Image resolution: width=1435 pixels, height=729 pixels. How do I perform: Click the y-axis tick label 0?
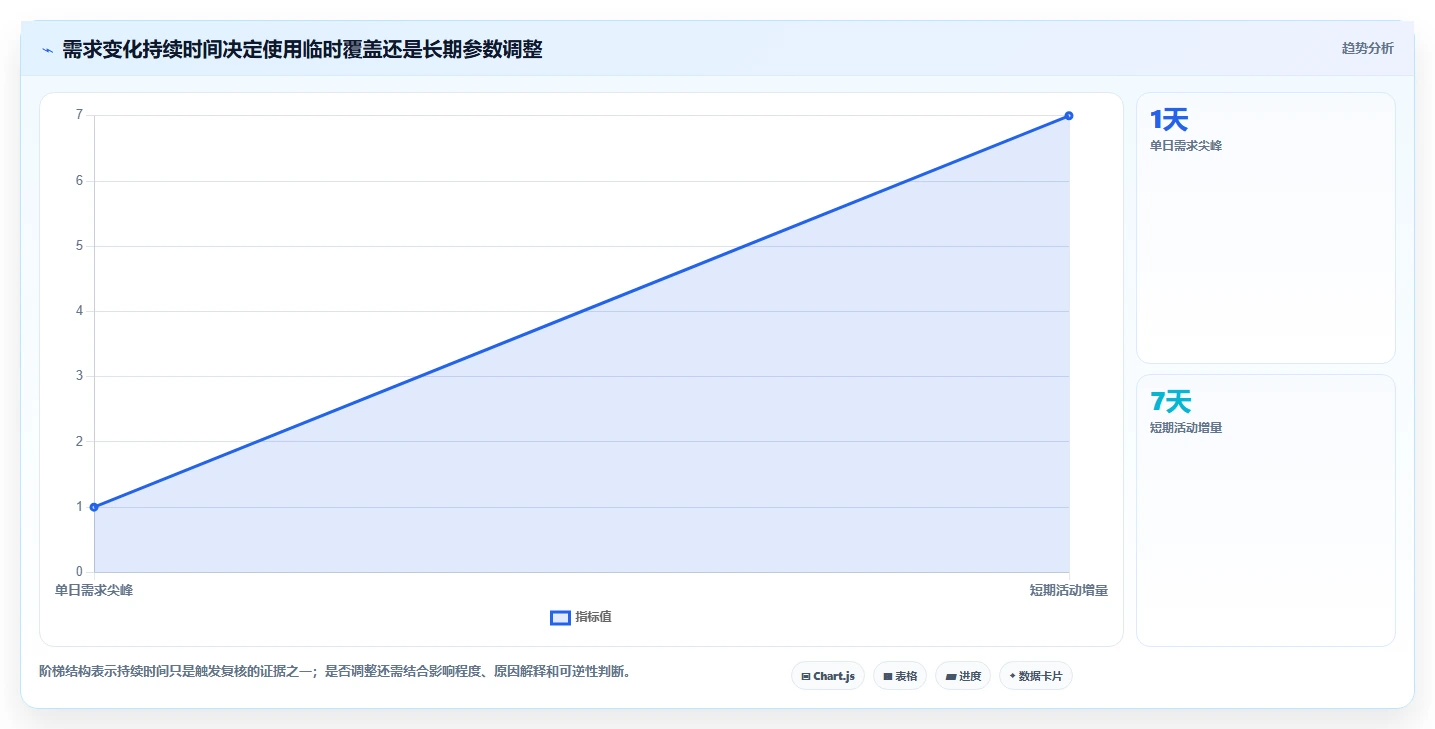[x=78, y=572]
